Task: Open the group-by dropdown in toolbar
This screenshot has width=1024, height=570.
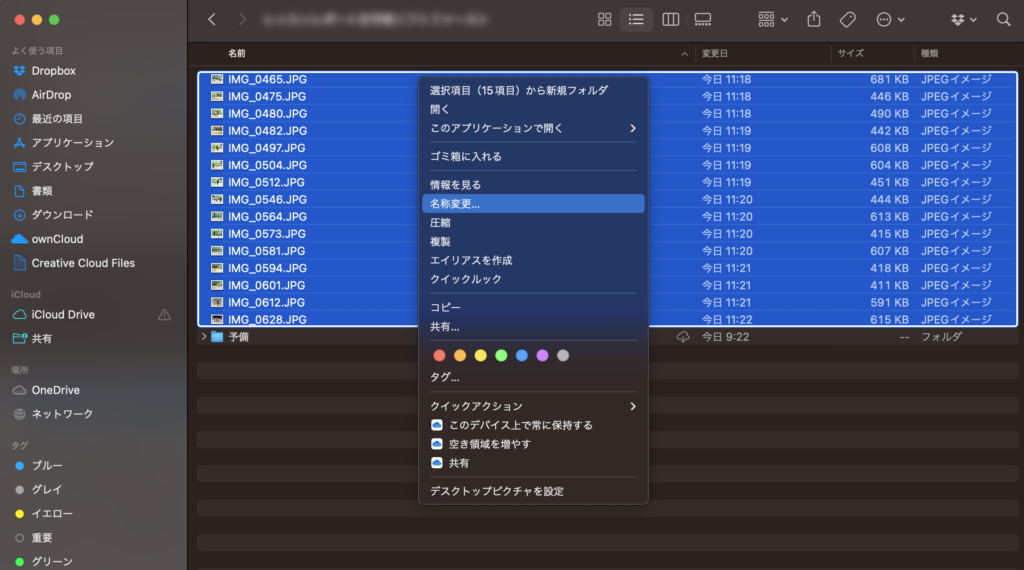Action: point(773,19)
